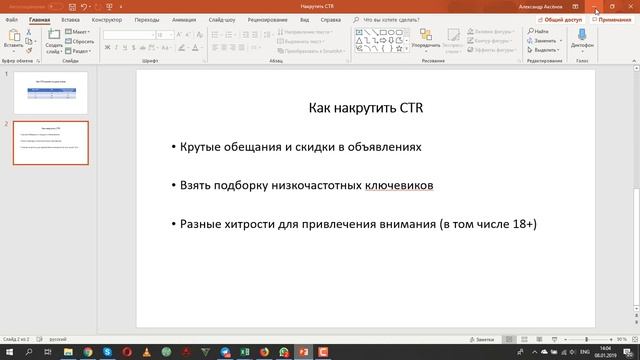This screenshot has height=360, width=640.
Task: Toggle bold (Ж) formatting
Action: pyautogui.click(x=107, y=48)
